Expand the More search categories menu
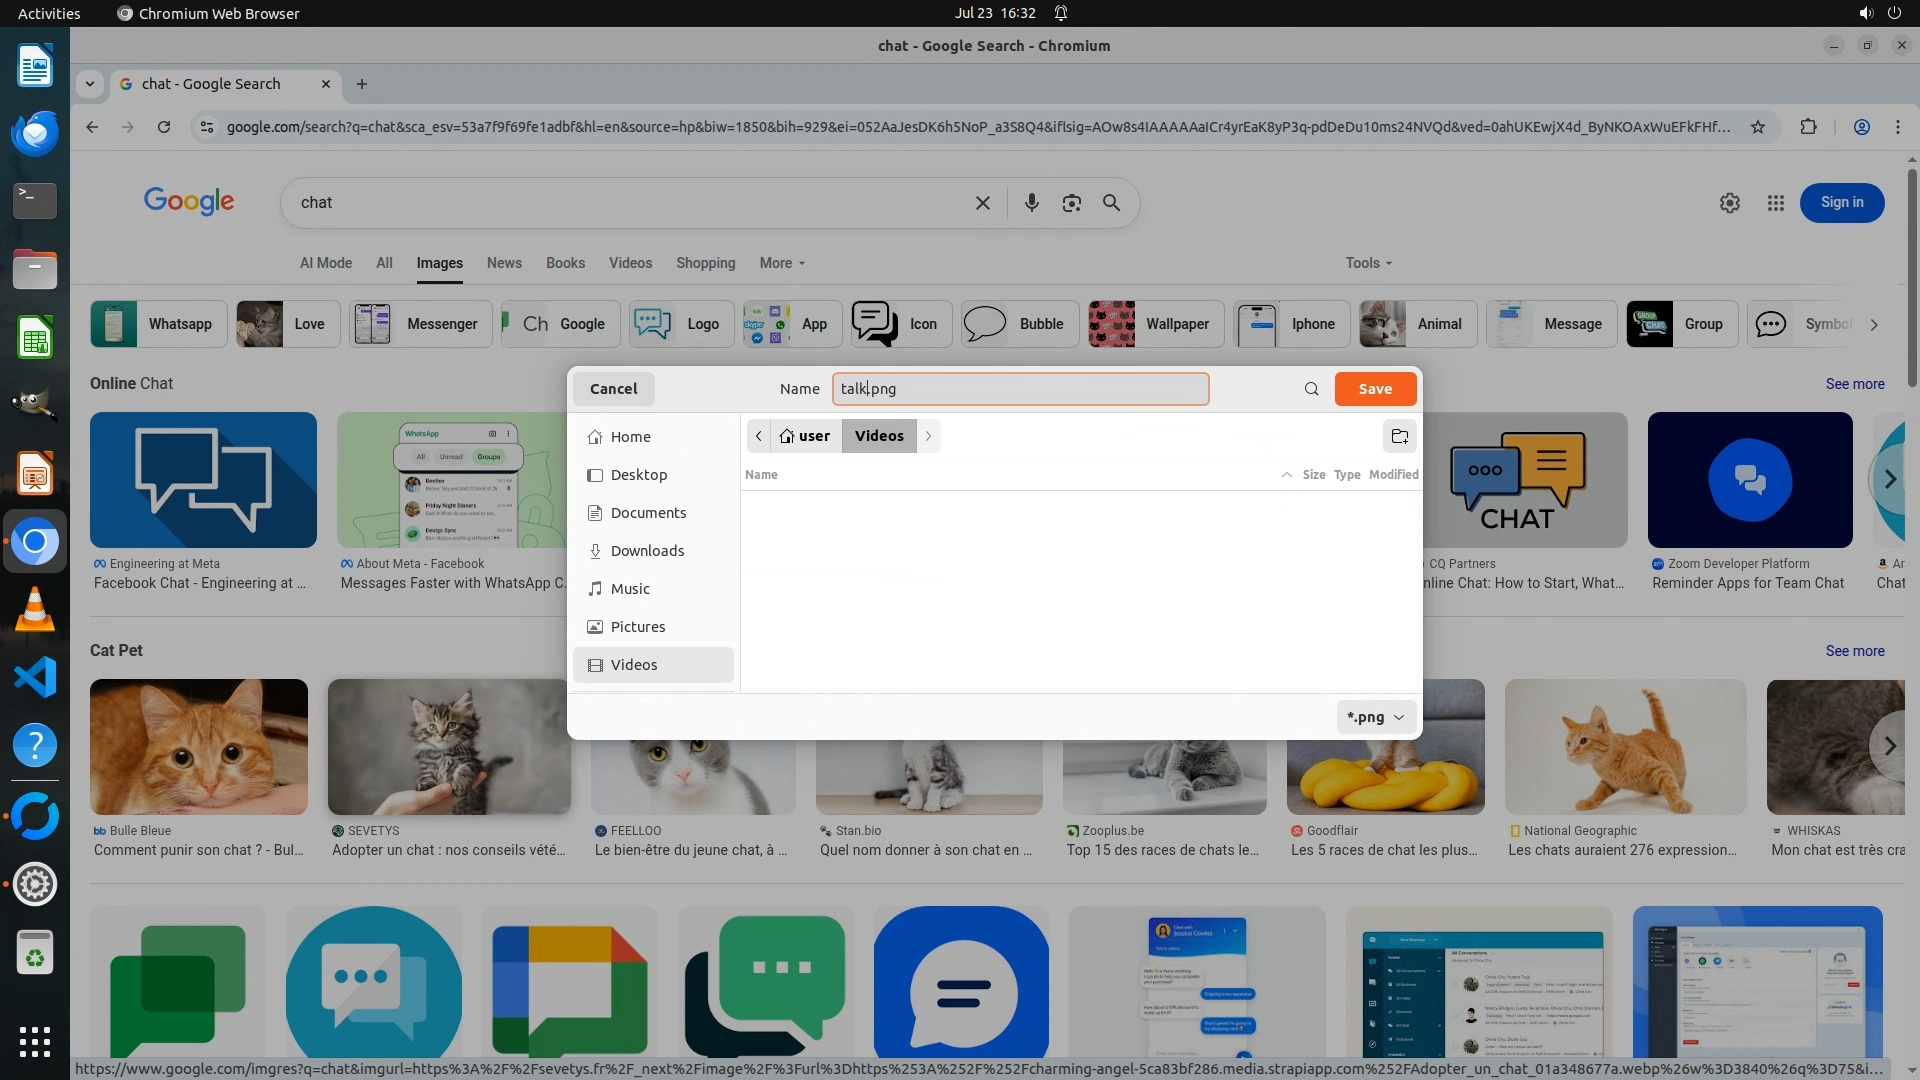Screen dimensions: 1920x1080 tap(781, 263)
